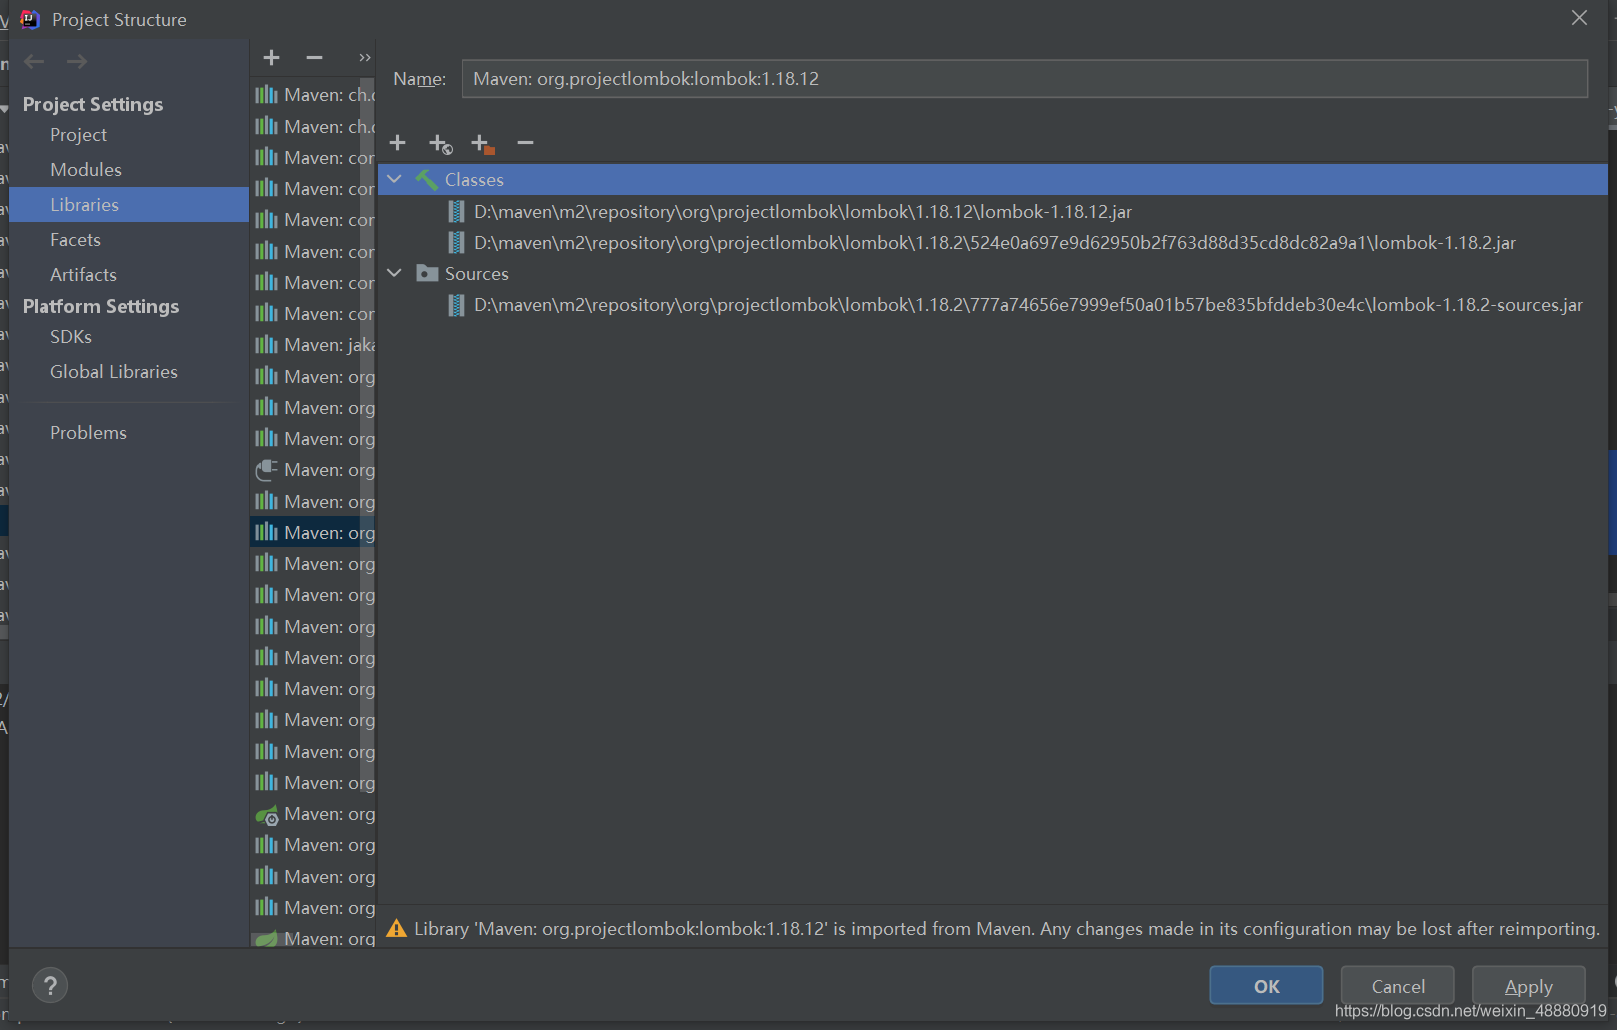Show more library toolbar actions chevron
This screenshot has width=1617, height=1030.
pyautogui.click(x=365, y=58)
